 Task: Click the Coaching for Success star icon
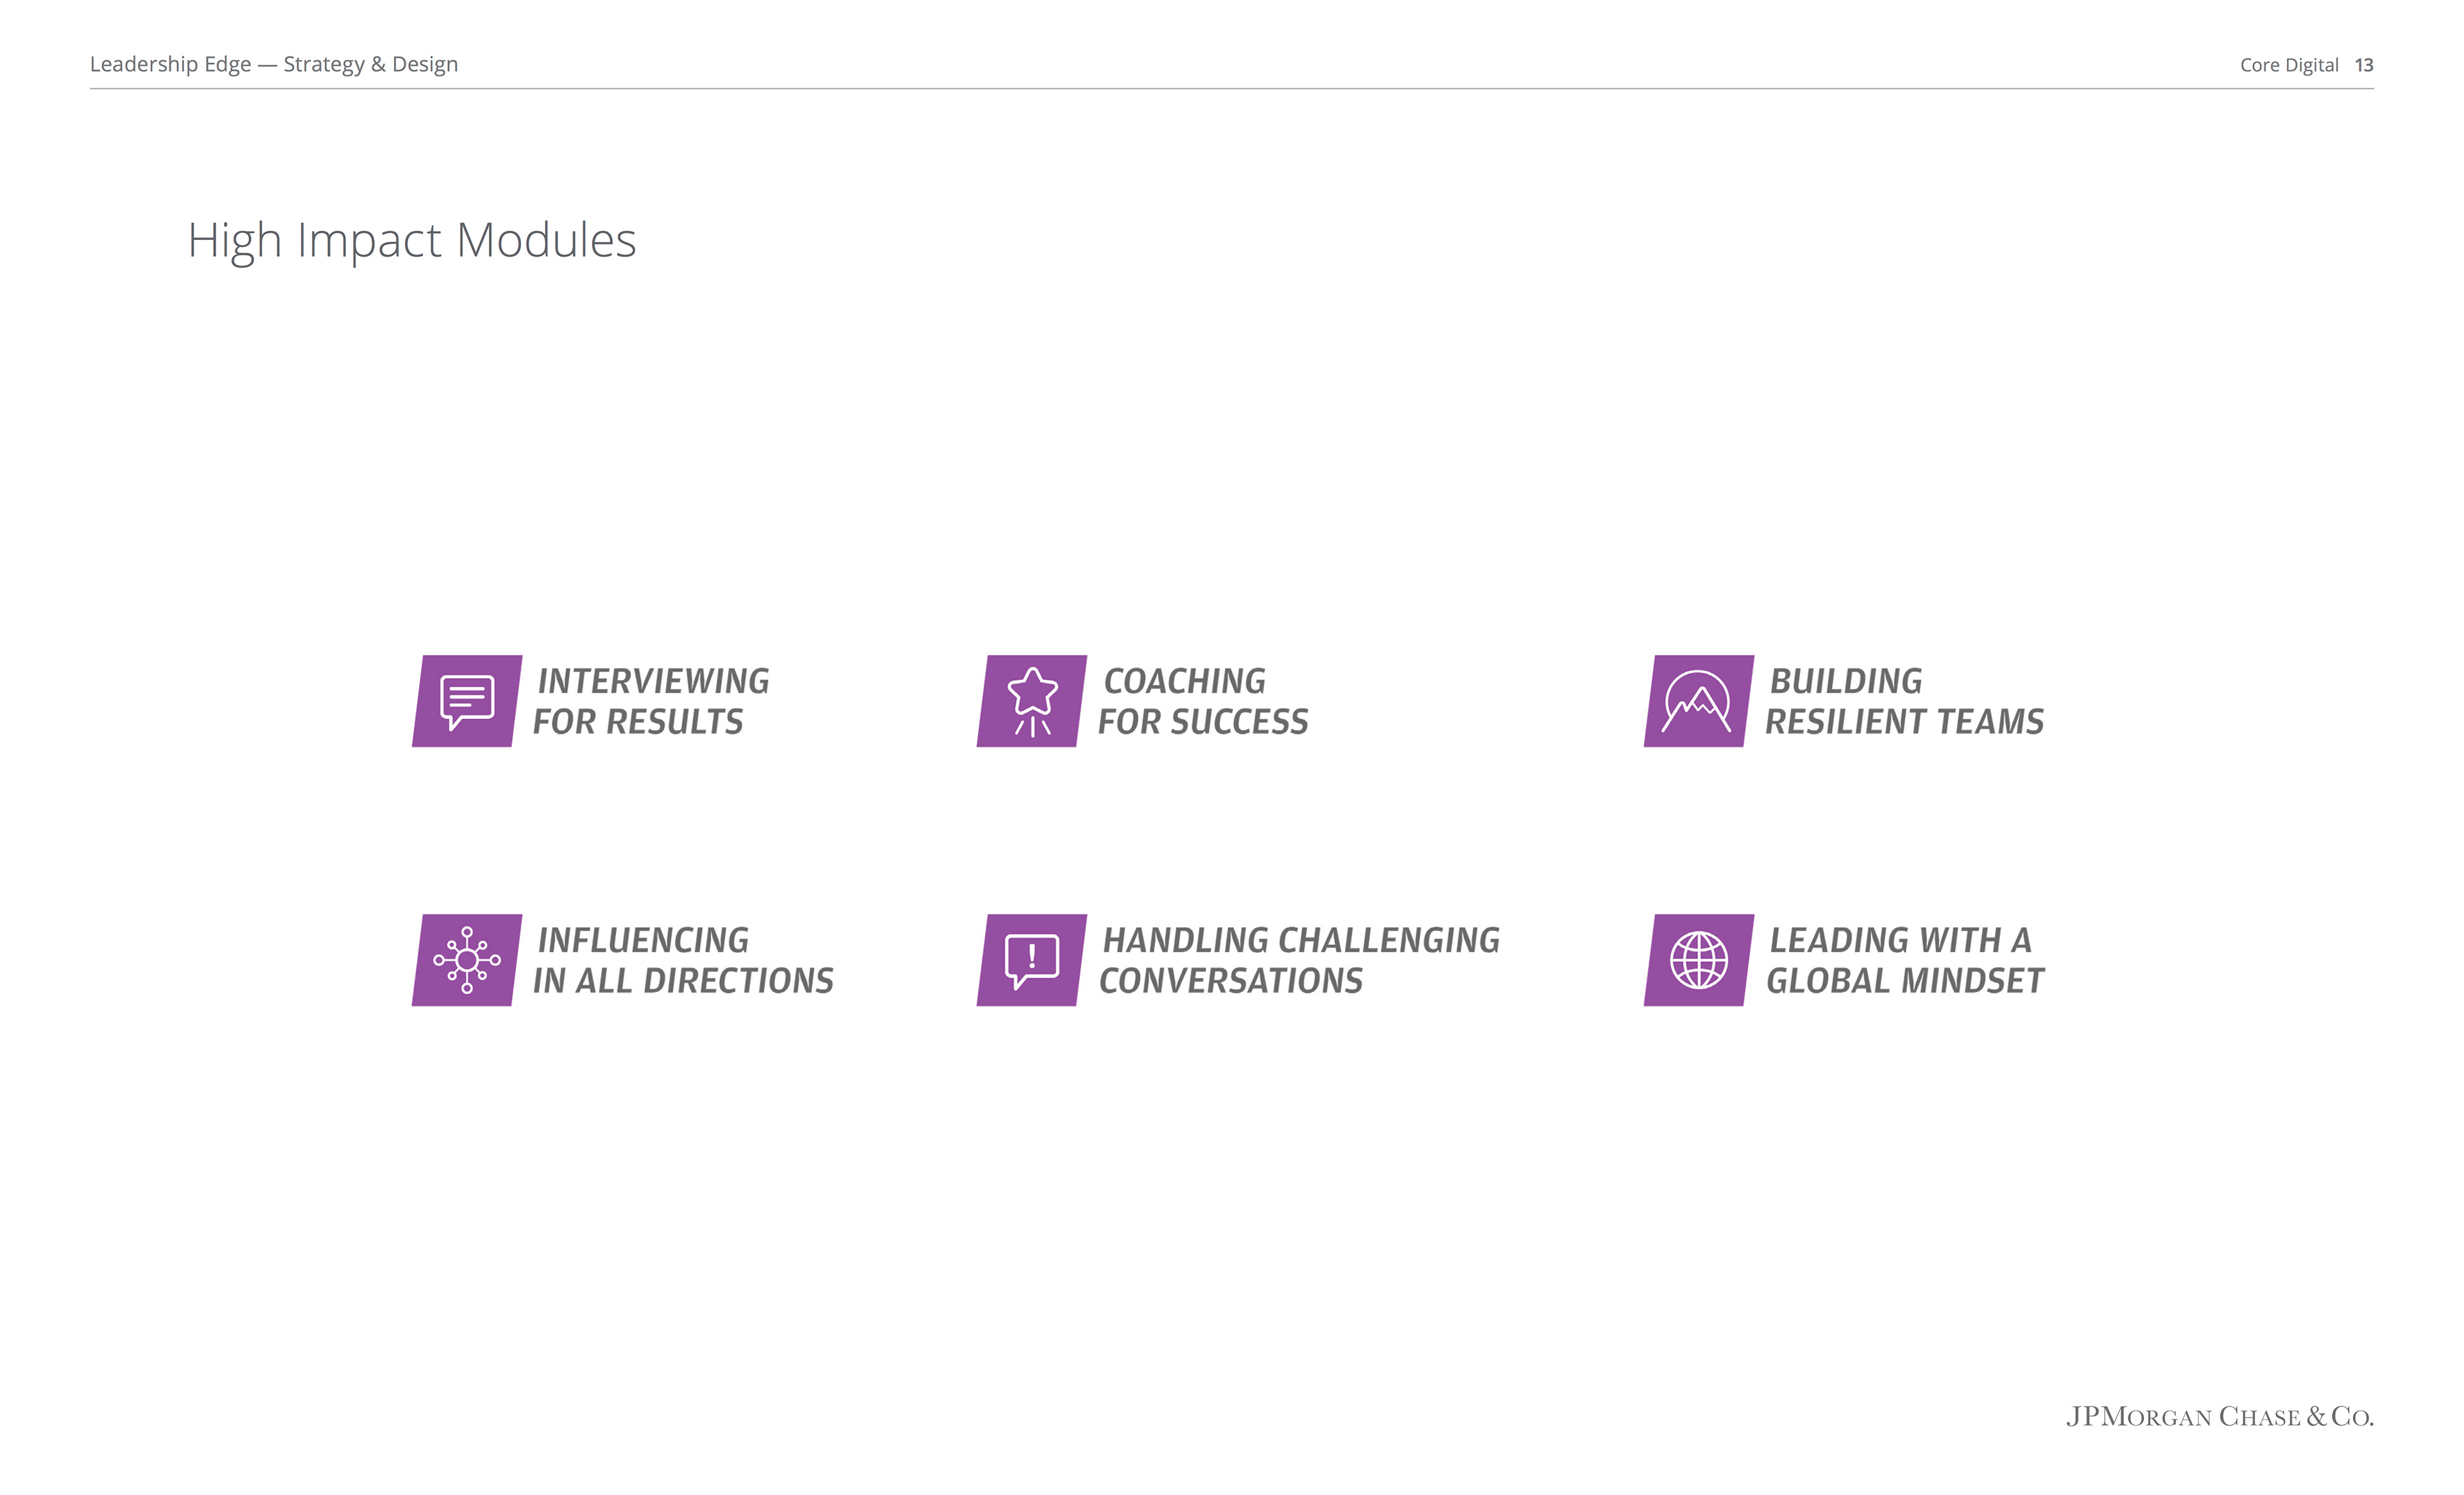(x=1032, y=701)
